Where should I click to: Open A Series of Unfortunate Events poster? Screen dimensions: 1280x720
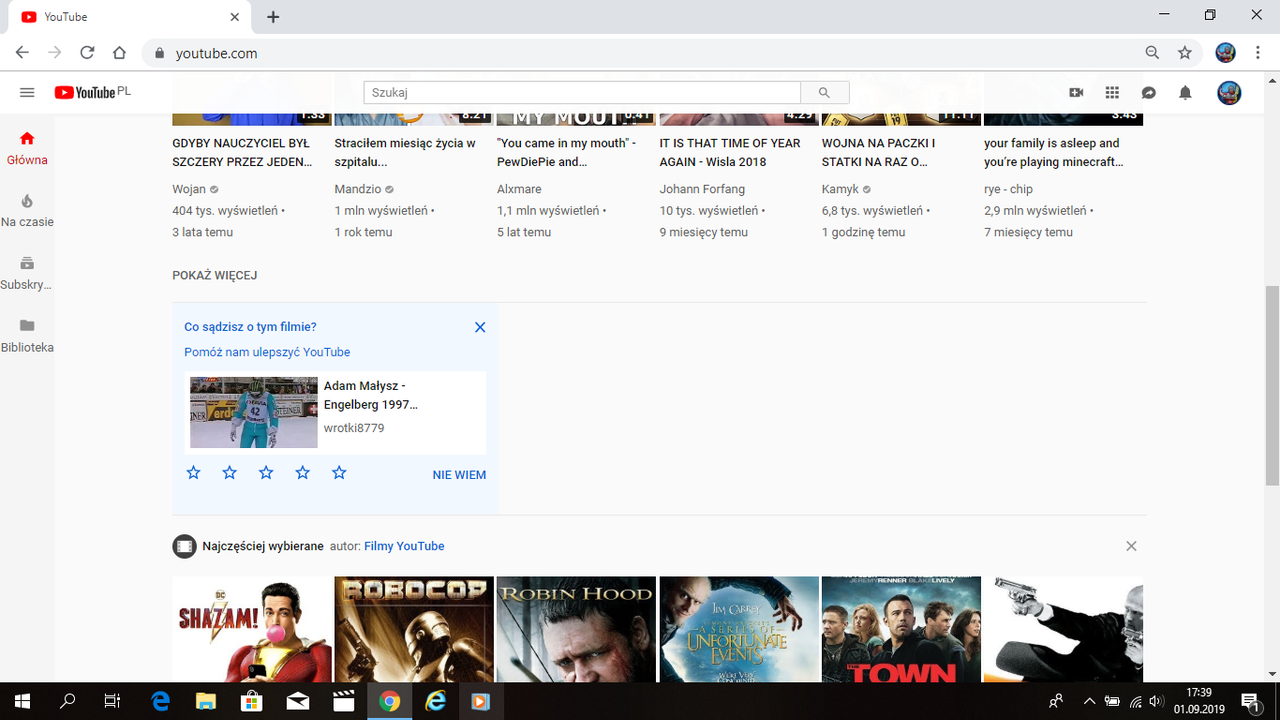point(739,629)
